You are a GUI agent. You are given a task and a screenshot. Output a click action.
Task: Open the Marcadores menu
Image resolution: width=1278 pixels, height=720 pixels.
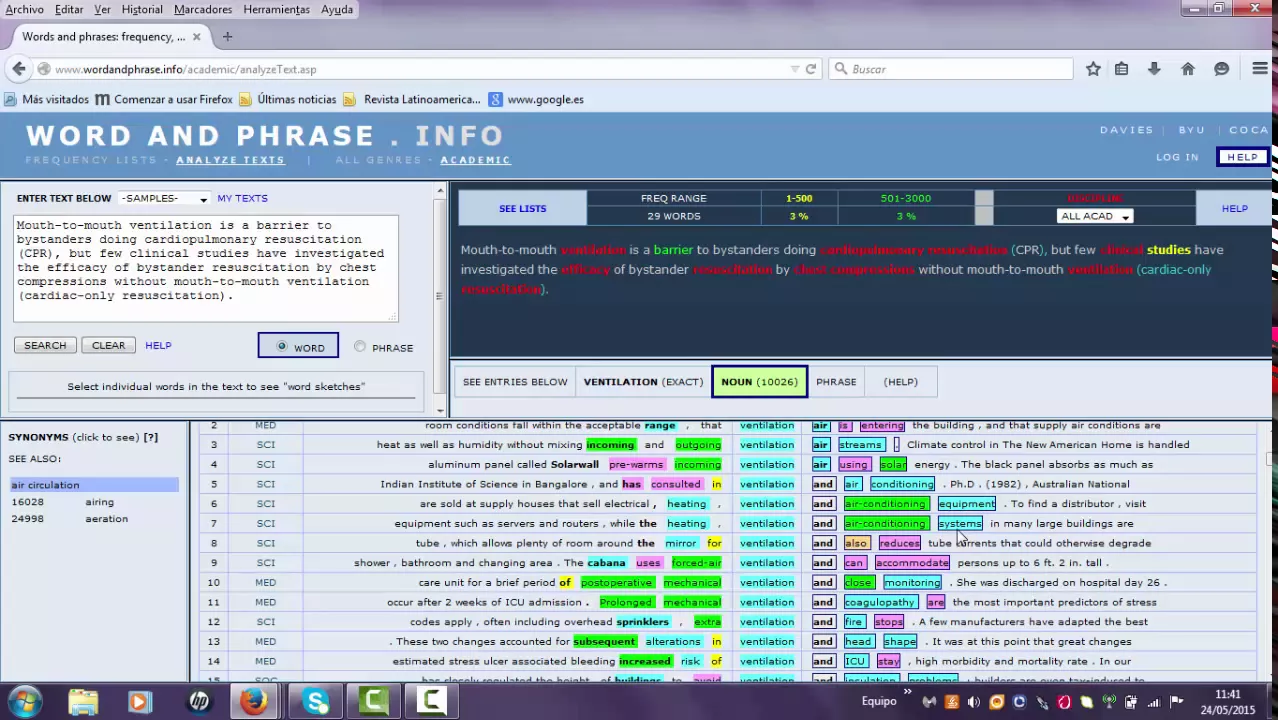click(x=203, y=9)
